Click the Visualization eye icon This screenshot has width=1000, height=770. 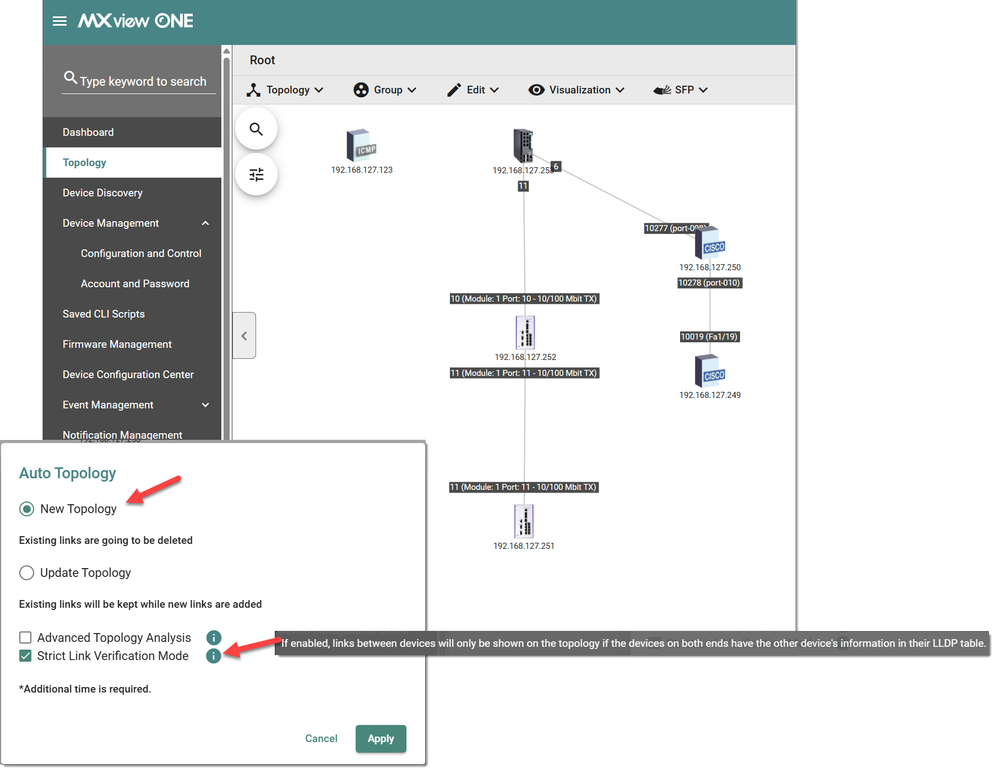pos(536,90)
